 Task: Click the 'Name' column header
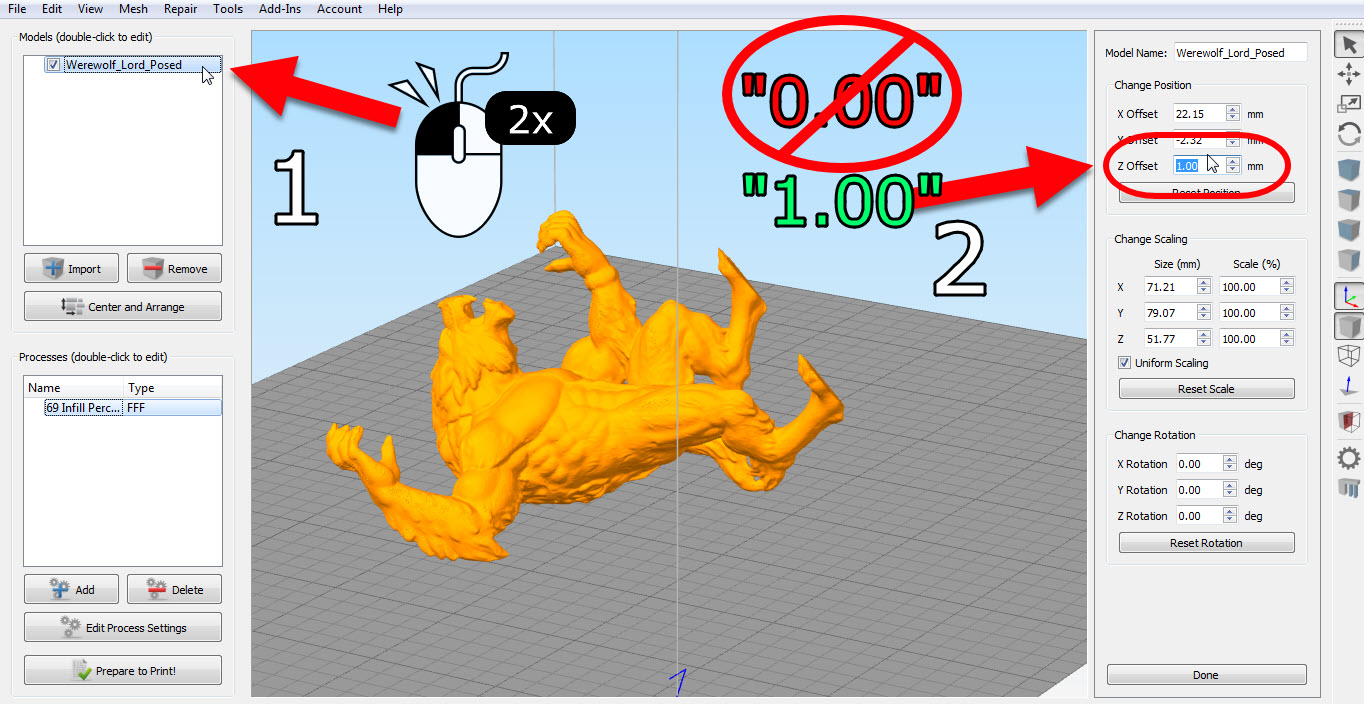(x=74, y=388)
